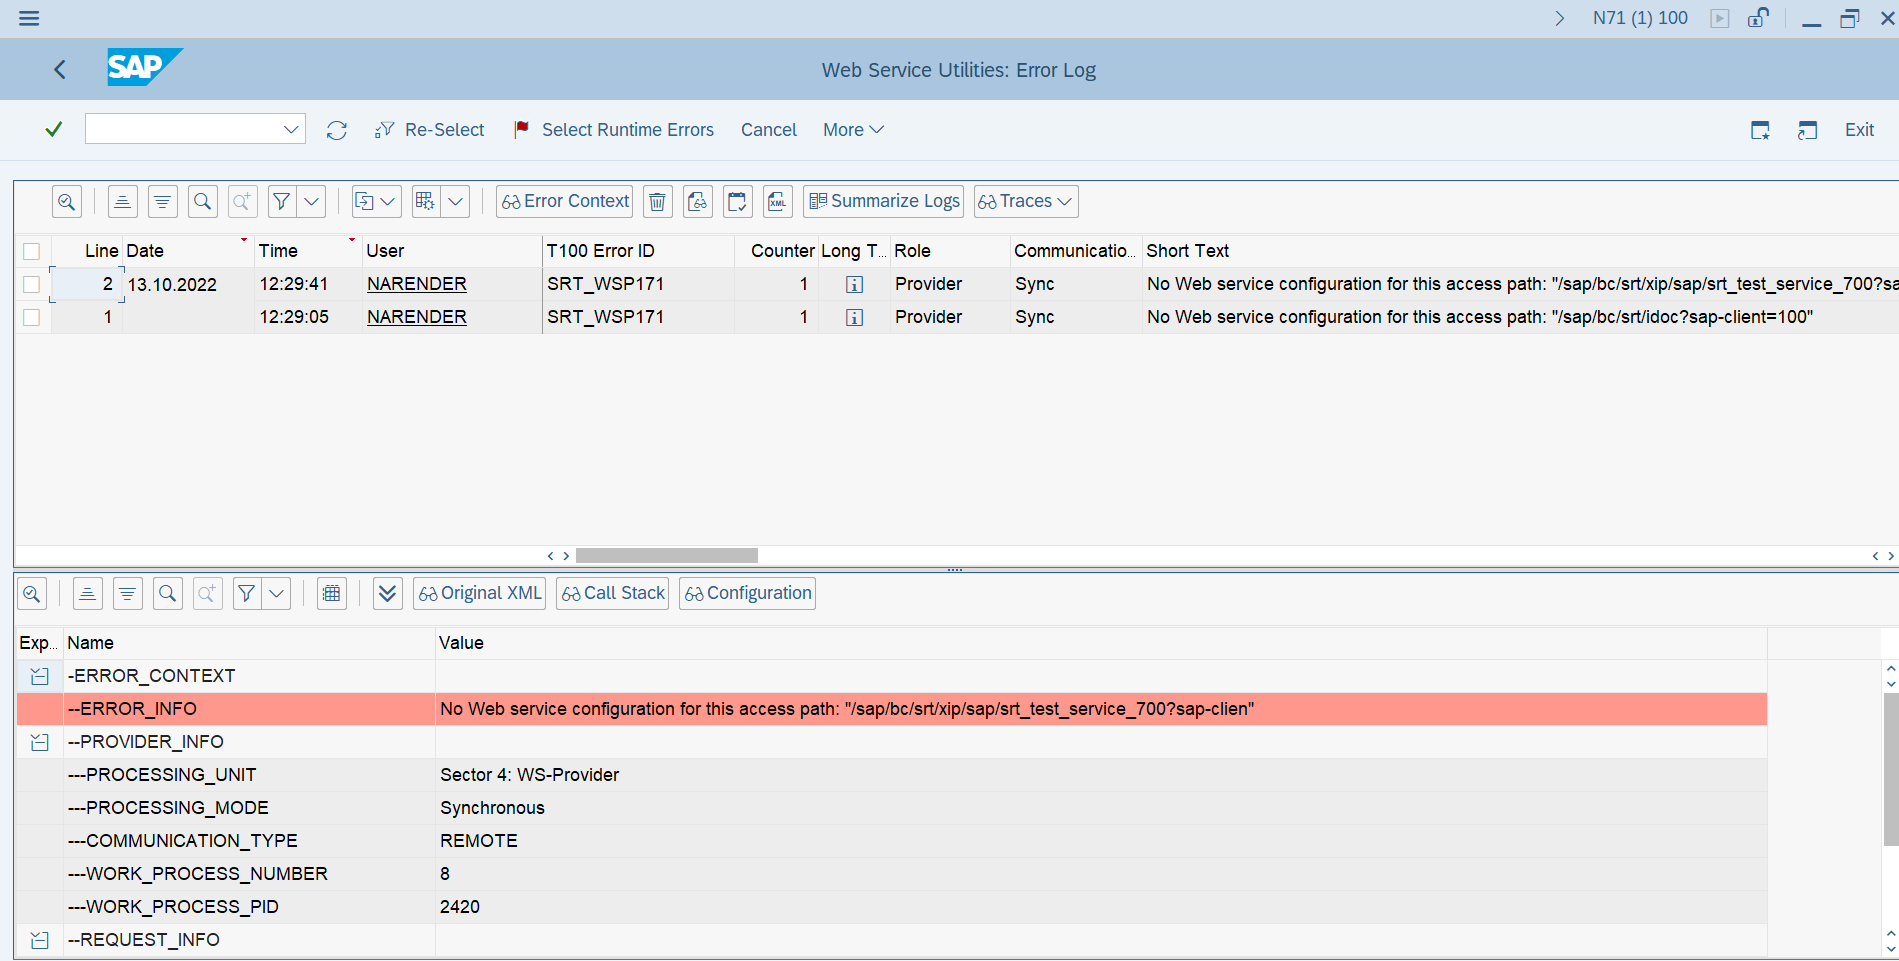Screen dimensions: 1899x961
Task: Export the error log as XML
Action: [x=777, y=201]
